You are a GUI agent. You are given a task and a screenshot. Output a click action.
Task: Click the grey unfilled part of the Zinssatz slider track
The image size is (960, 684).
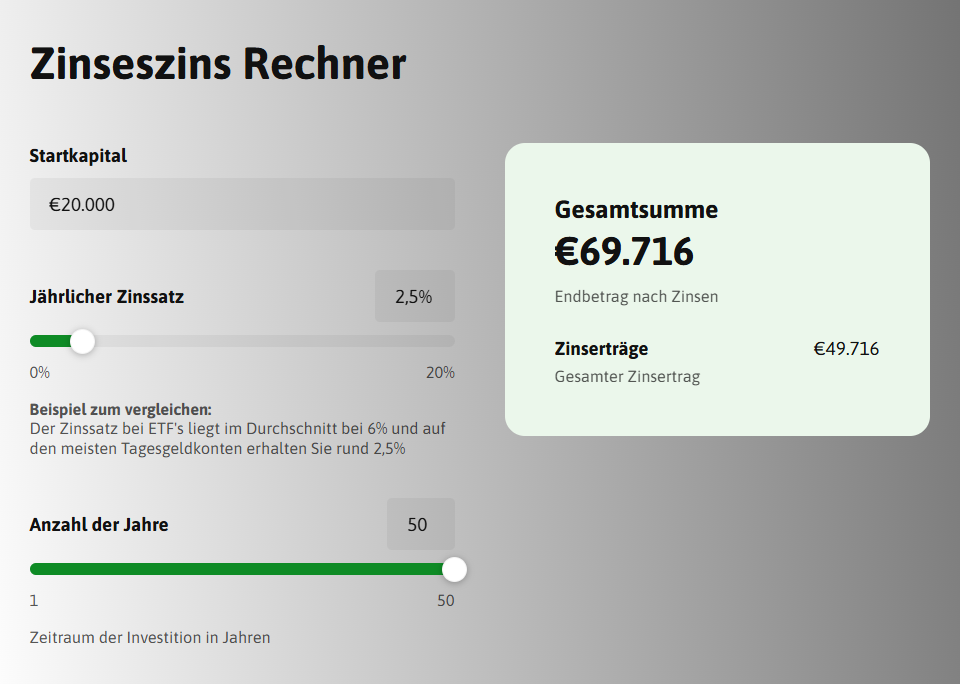tap(270, 341)
